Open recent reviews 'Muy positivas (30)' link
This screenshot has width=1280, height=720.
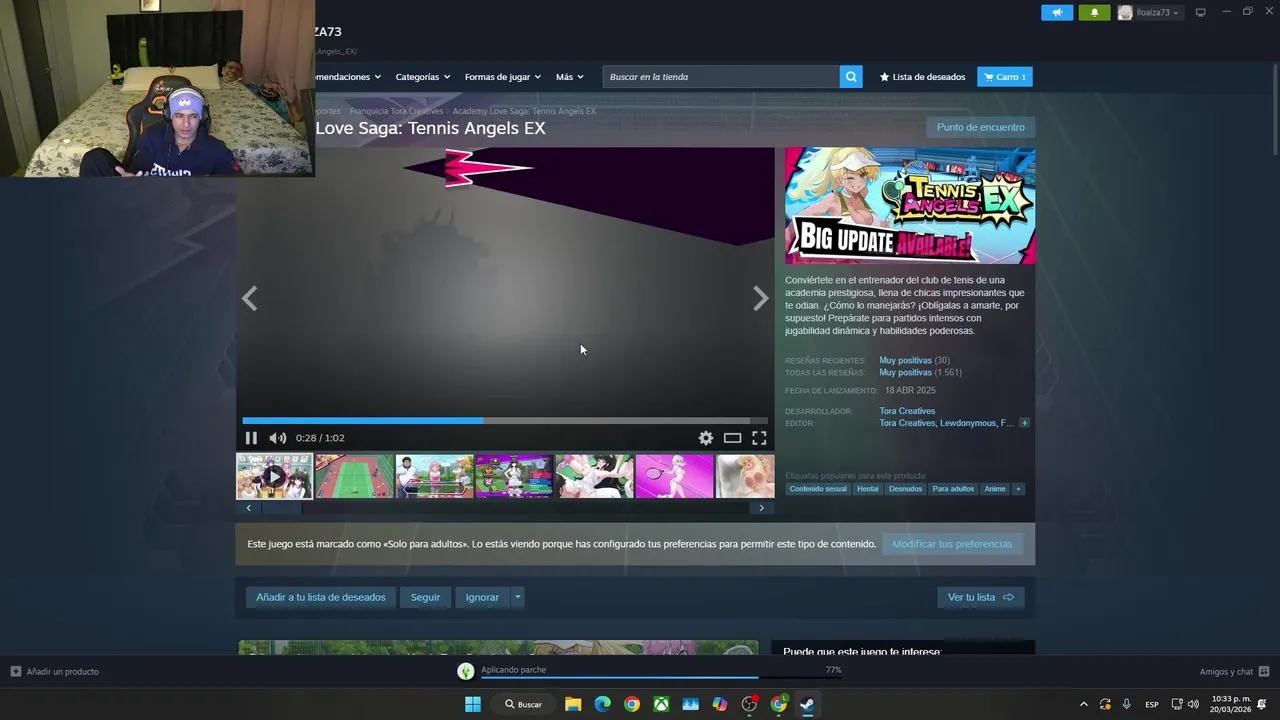914,360
